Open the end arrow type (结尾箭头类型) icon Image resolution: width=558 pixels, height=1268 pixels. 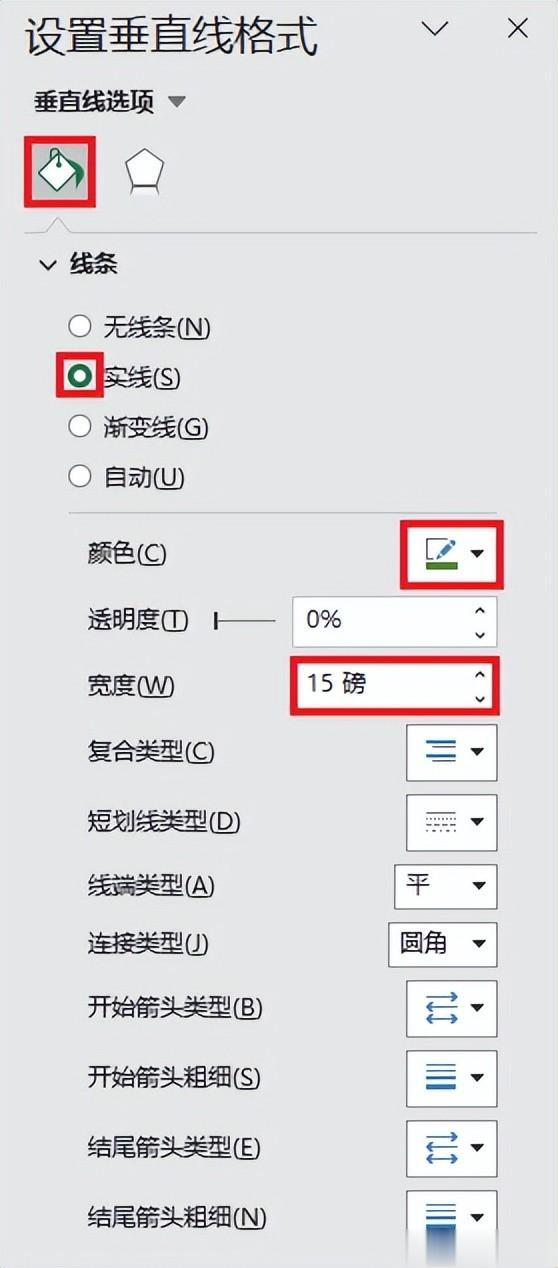452,1147
